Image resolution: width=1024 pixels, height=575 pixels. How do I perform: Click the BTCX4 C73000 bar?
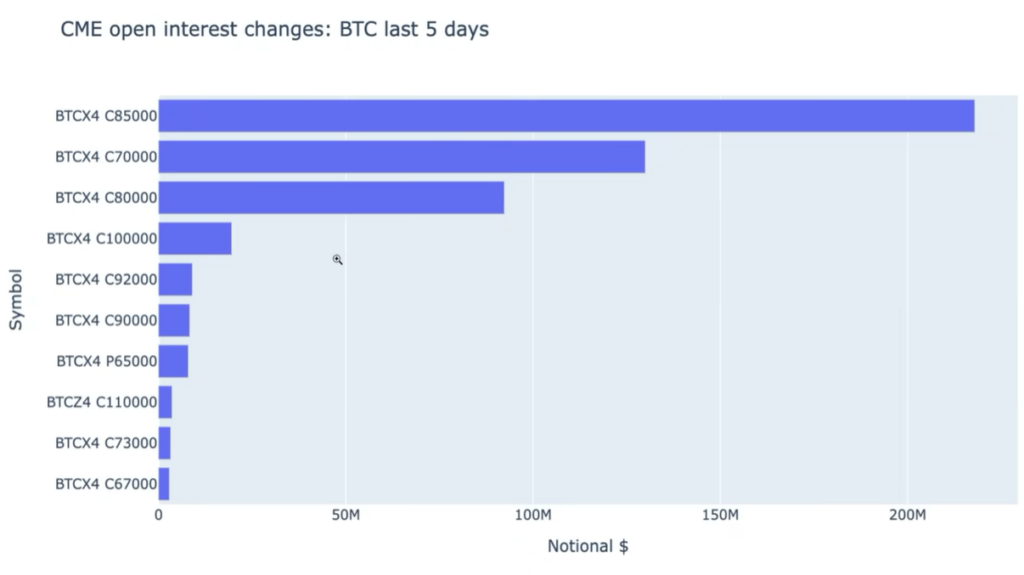[x=164, y=444]
